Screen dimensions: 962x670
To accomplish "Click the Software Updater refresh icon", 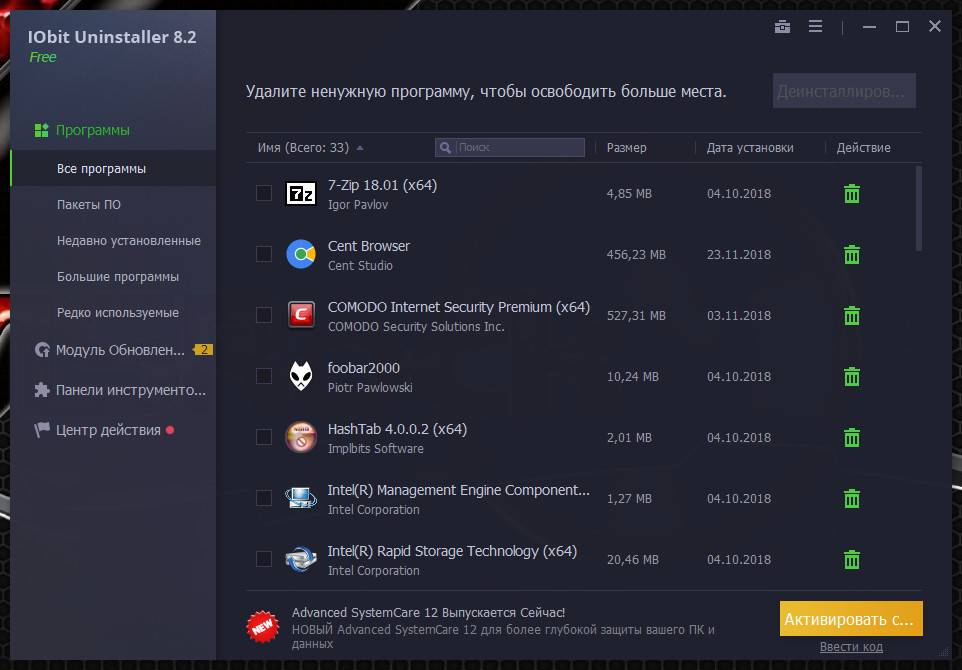I will click(42, 350).
